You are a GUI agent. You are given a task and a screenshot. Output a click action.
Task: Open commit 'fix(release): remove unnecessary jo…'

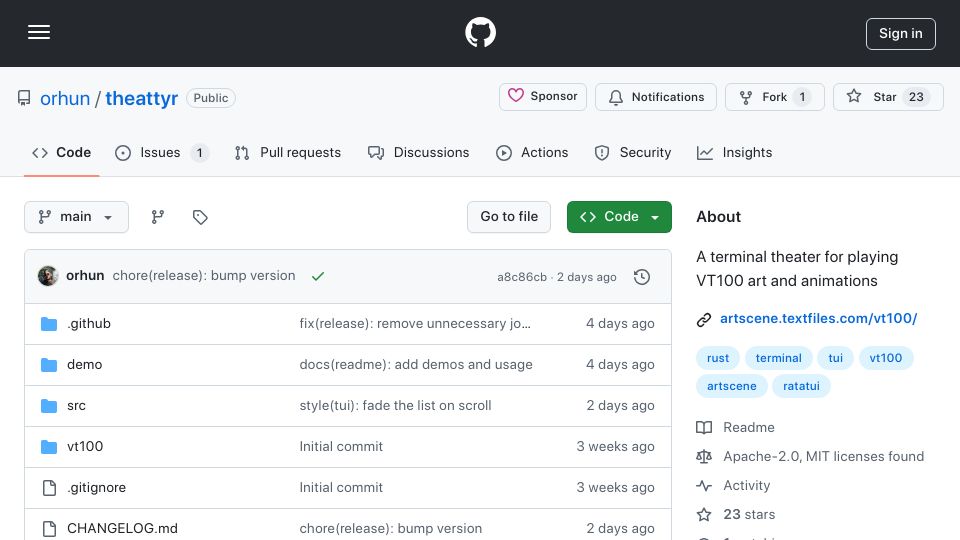(x=415, y=323)
